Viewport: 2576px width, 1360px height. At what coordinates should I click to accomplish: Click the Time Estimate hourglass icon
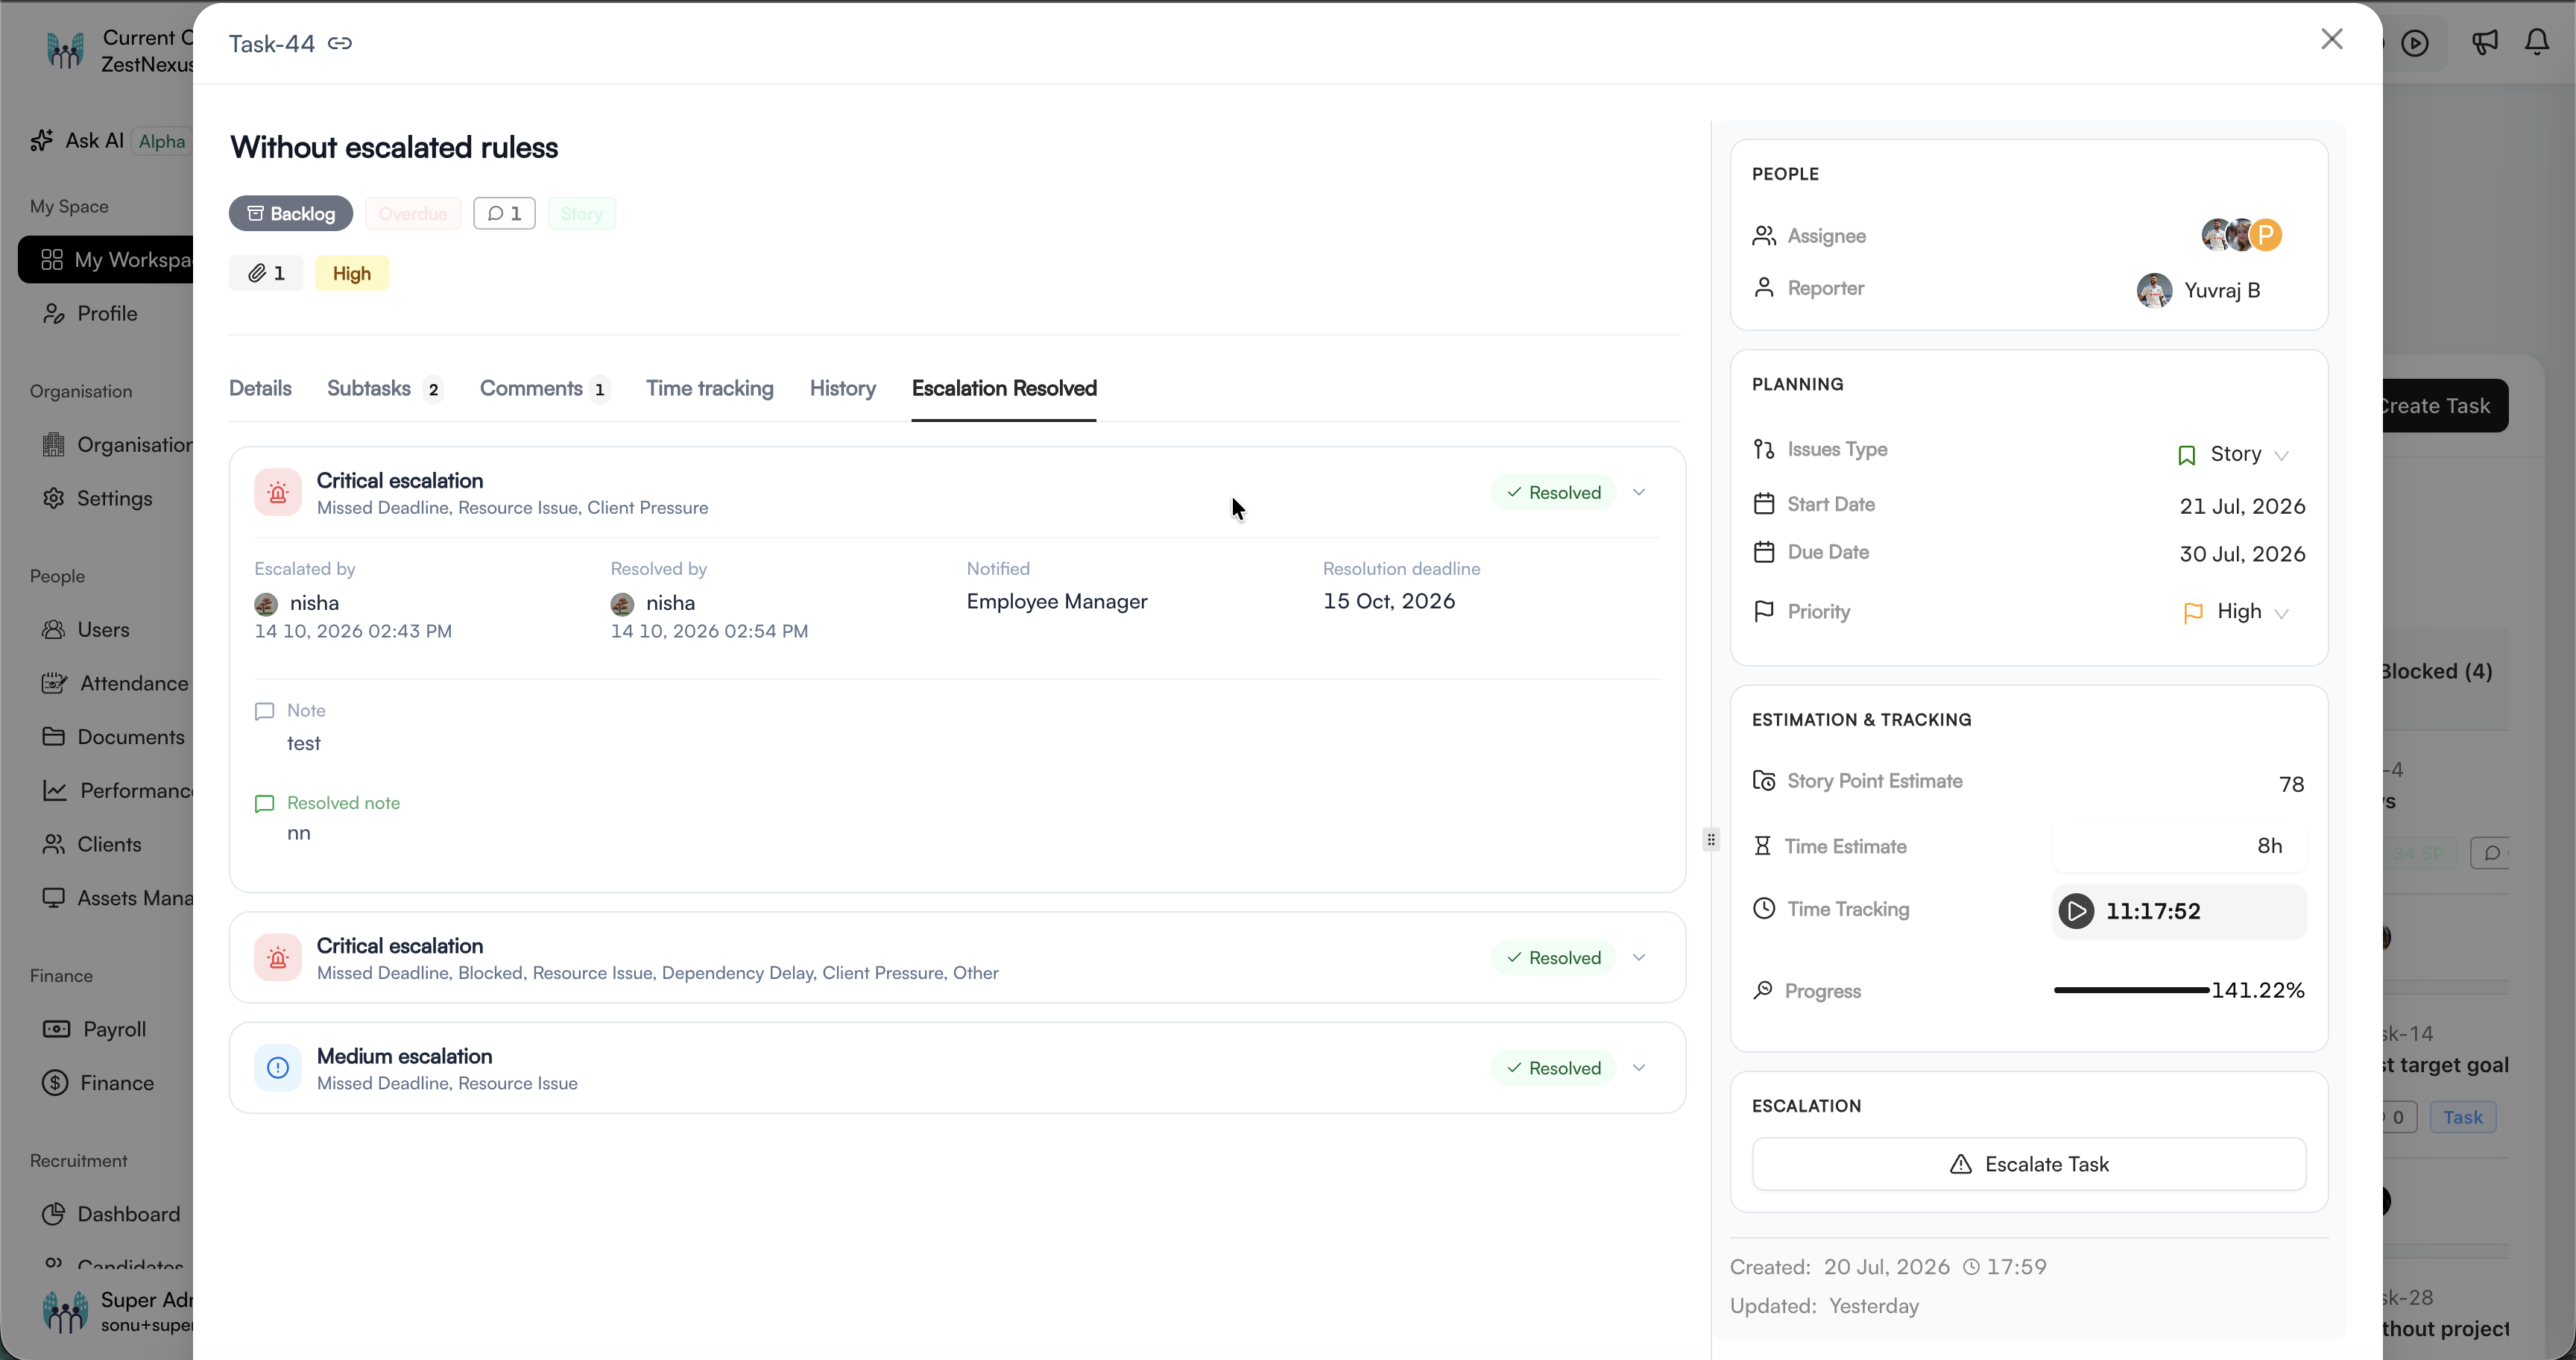click(1762, 846)
